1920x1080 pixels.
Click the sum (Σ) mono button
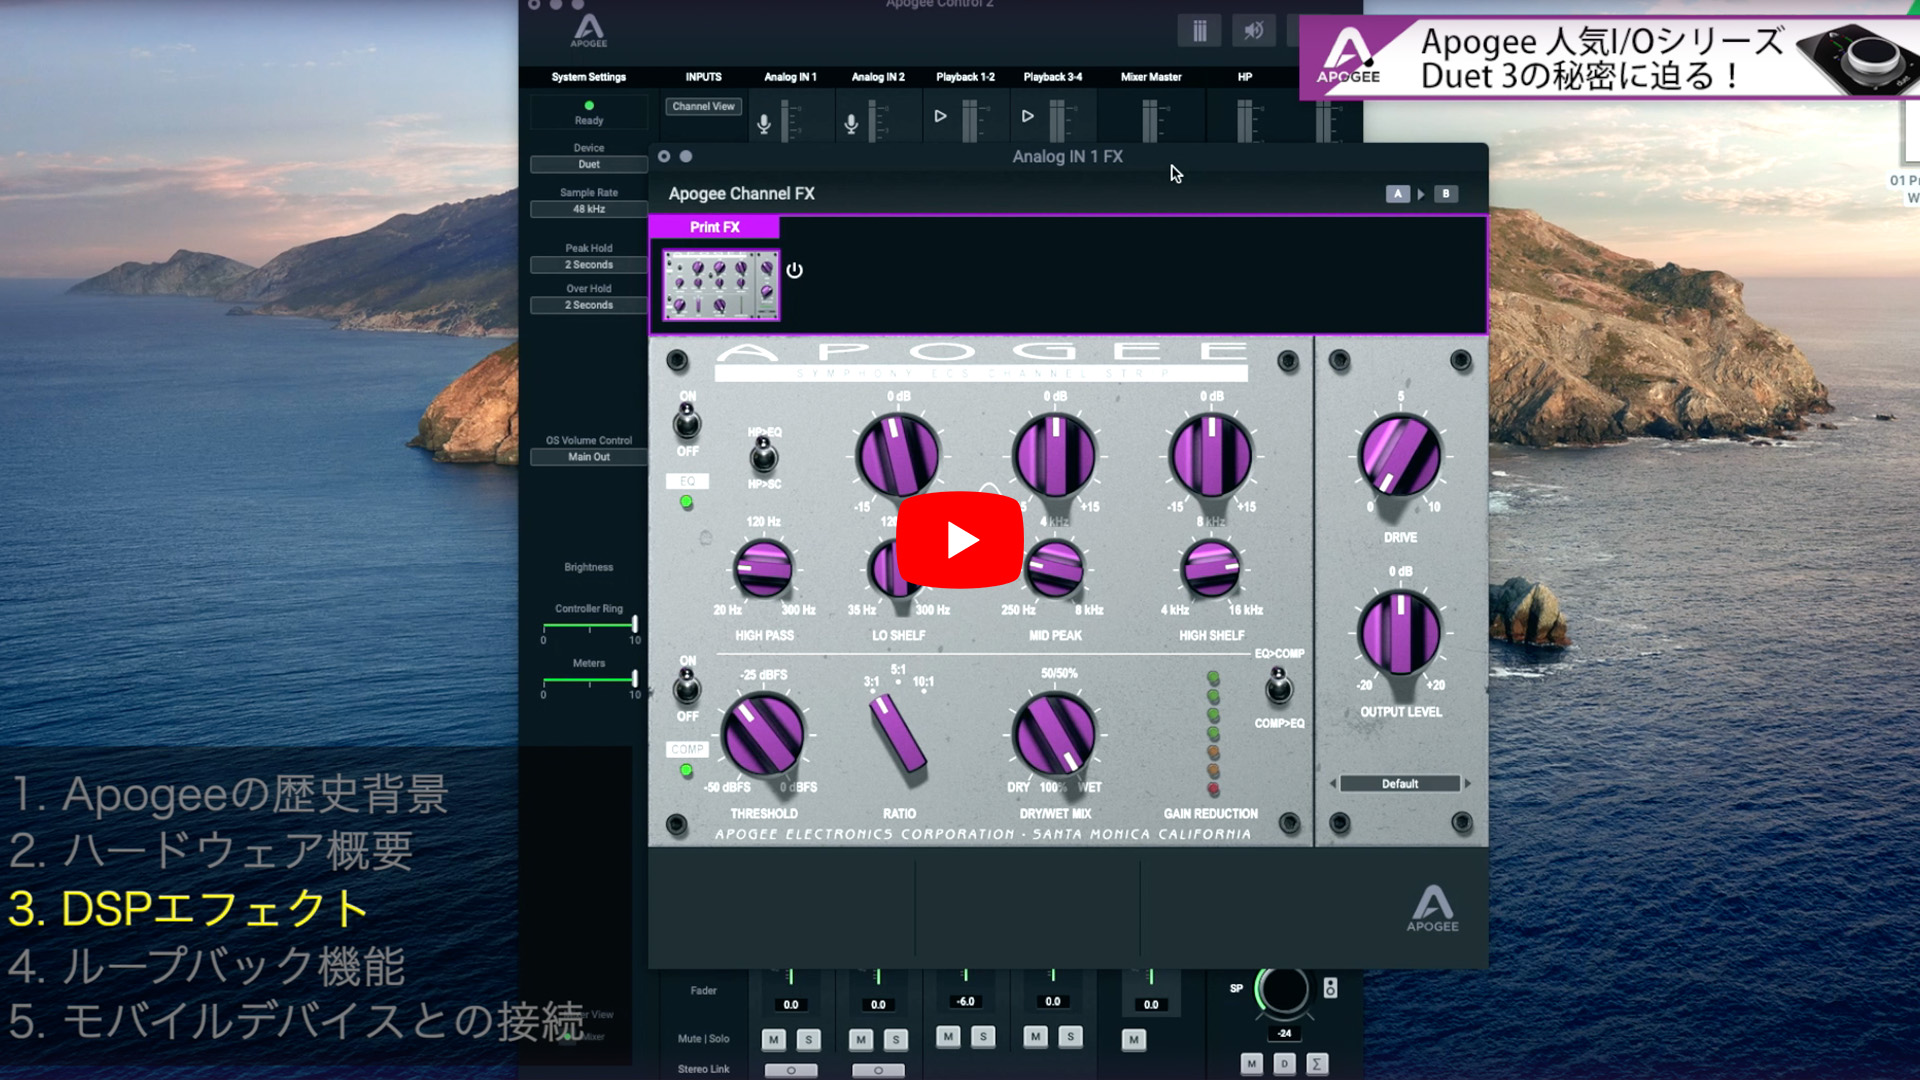[1317, 1064]
